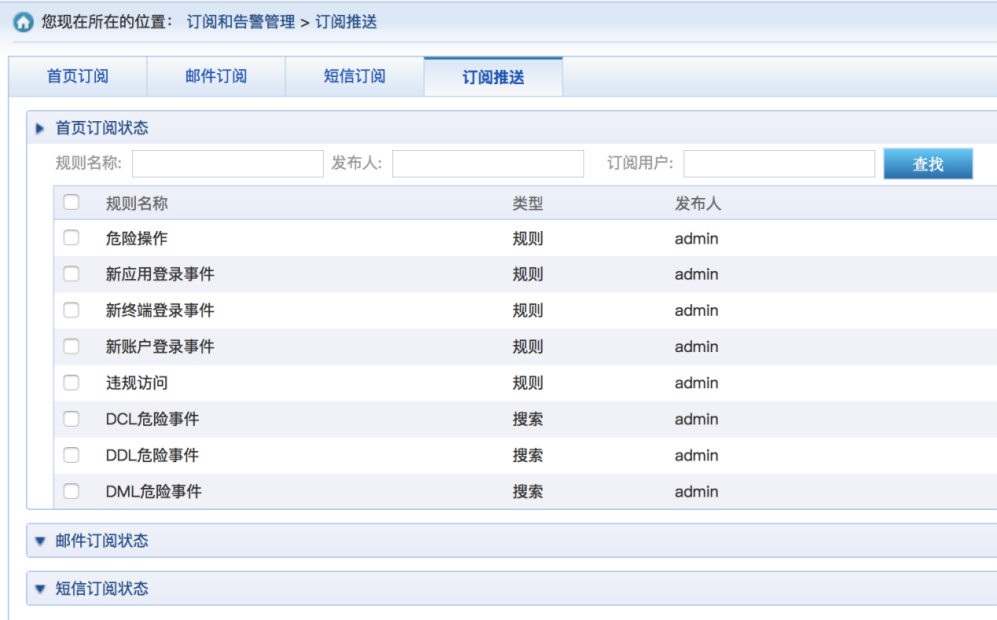Tick the 新应用登录事件 checkbox

[x=71, y=274]
